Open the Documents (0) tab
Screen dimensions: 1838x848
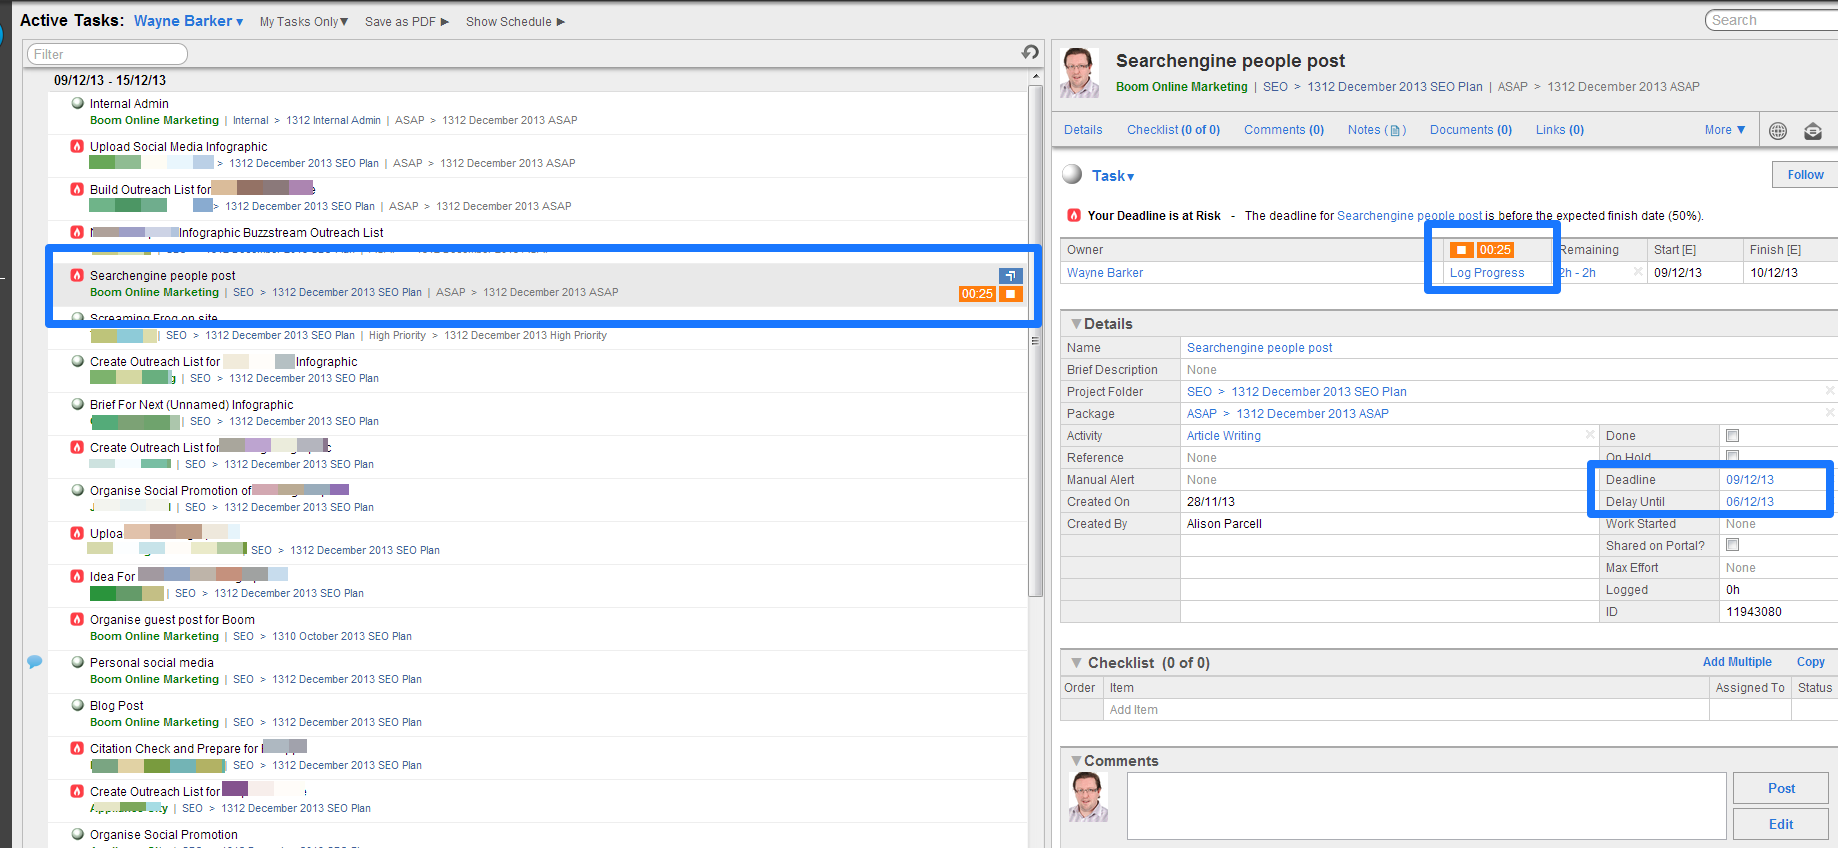tap(1470, 130)
